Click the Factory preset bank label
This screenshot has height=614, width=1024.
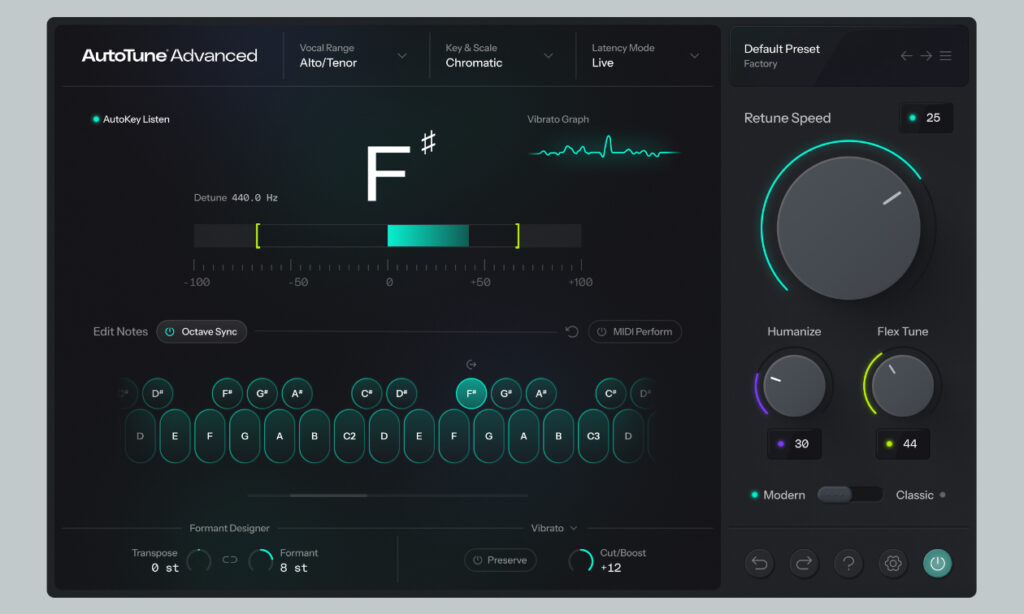pyautogui.click(x=760, y=64)
